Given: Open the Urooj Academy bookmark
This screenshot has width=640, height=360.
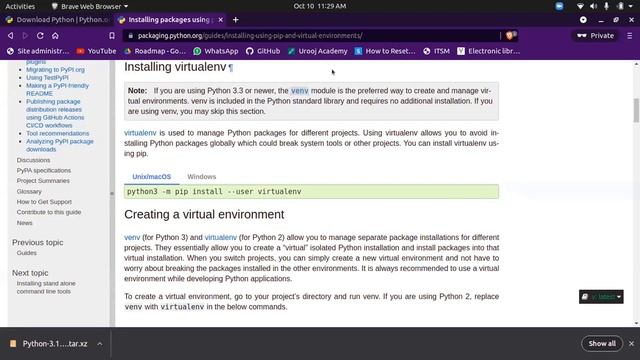Looking at the screenshot, I should click(318, 51).
